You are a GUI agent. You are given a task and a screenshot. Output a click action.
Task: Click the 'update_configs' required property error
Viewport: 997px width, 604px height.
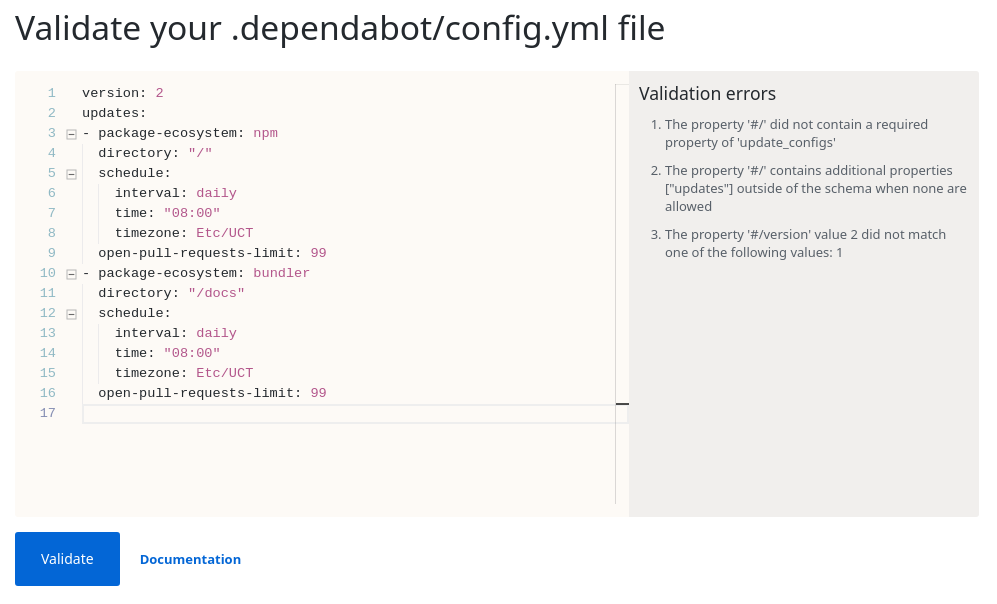[796, 134]
